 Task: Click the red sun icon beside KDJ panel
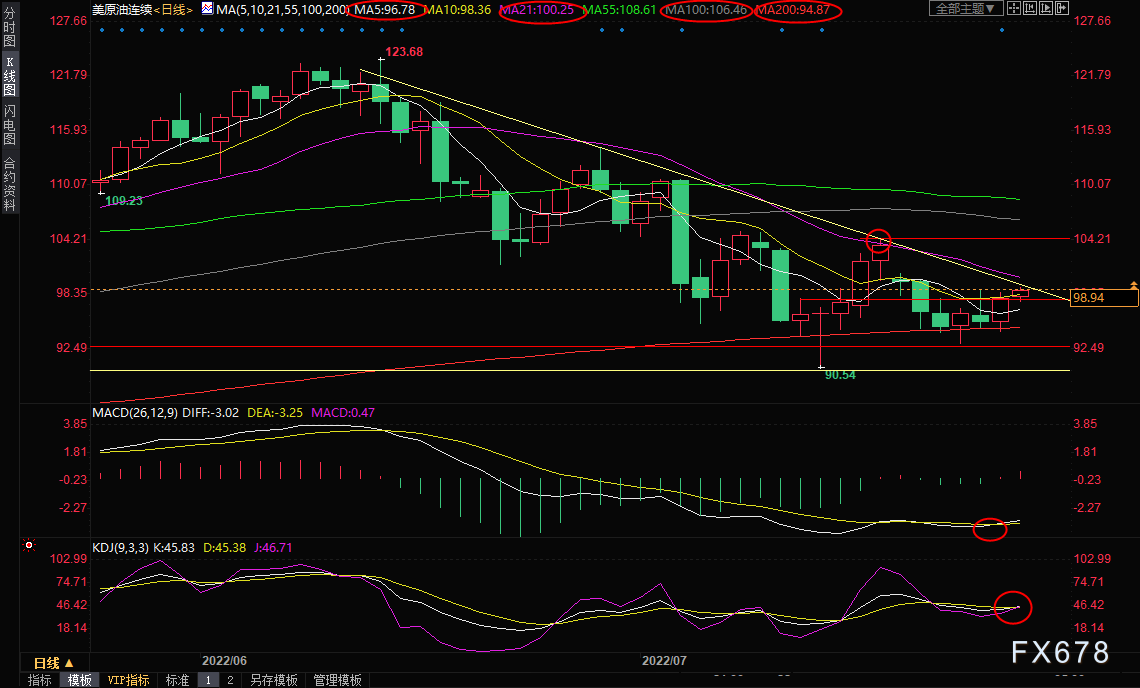(29, 546)
